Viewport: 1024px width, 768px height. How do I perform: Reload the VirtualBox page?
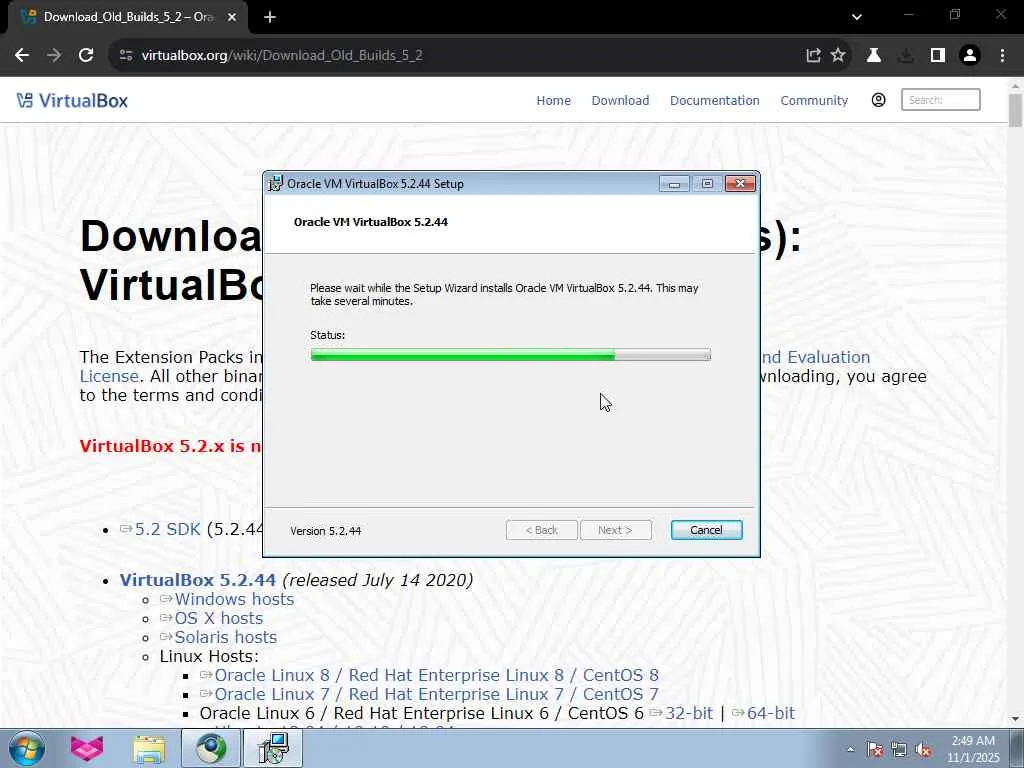pos(86,56)
